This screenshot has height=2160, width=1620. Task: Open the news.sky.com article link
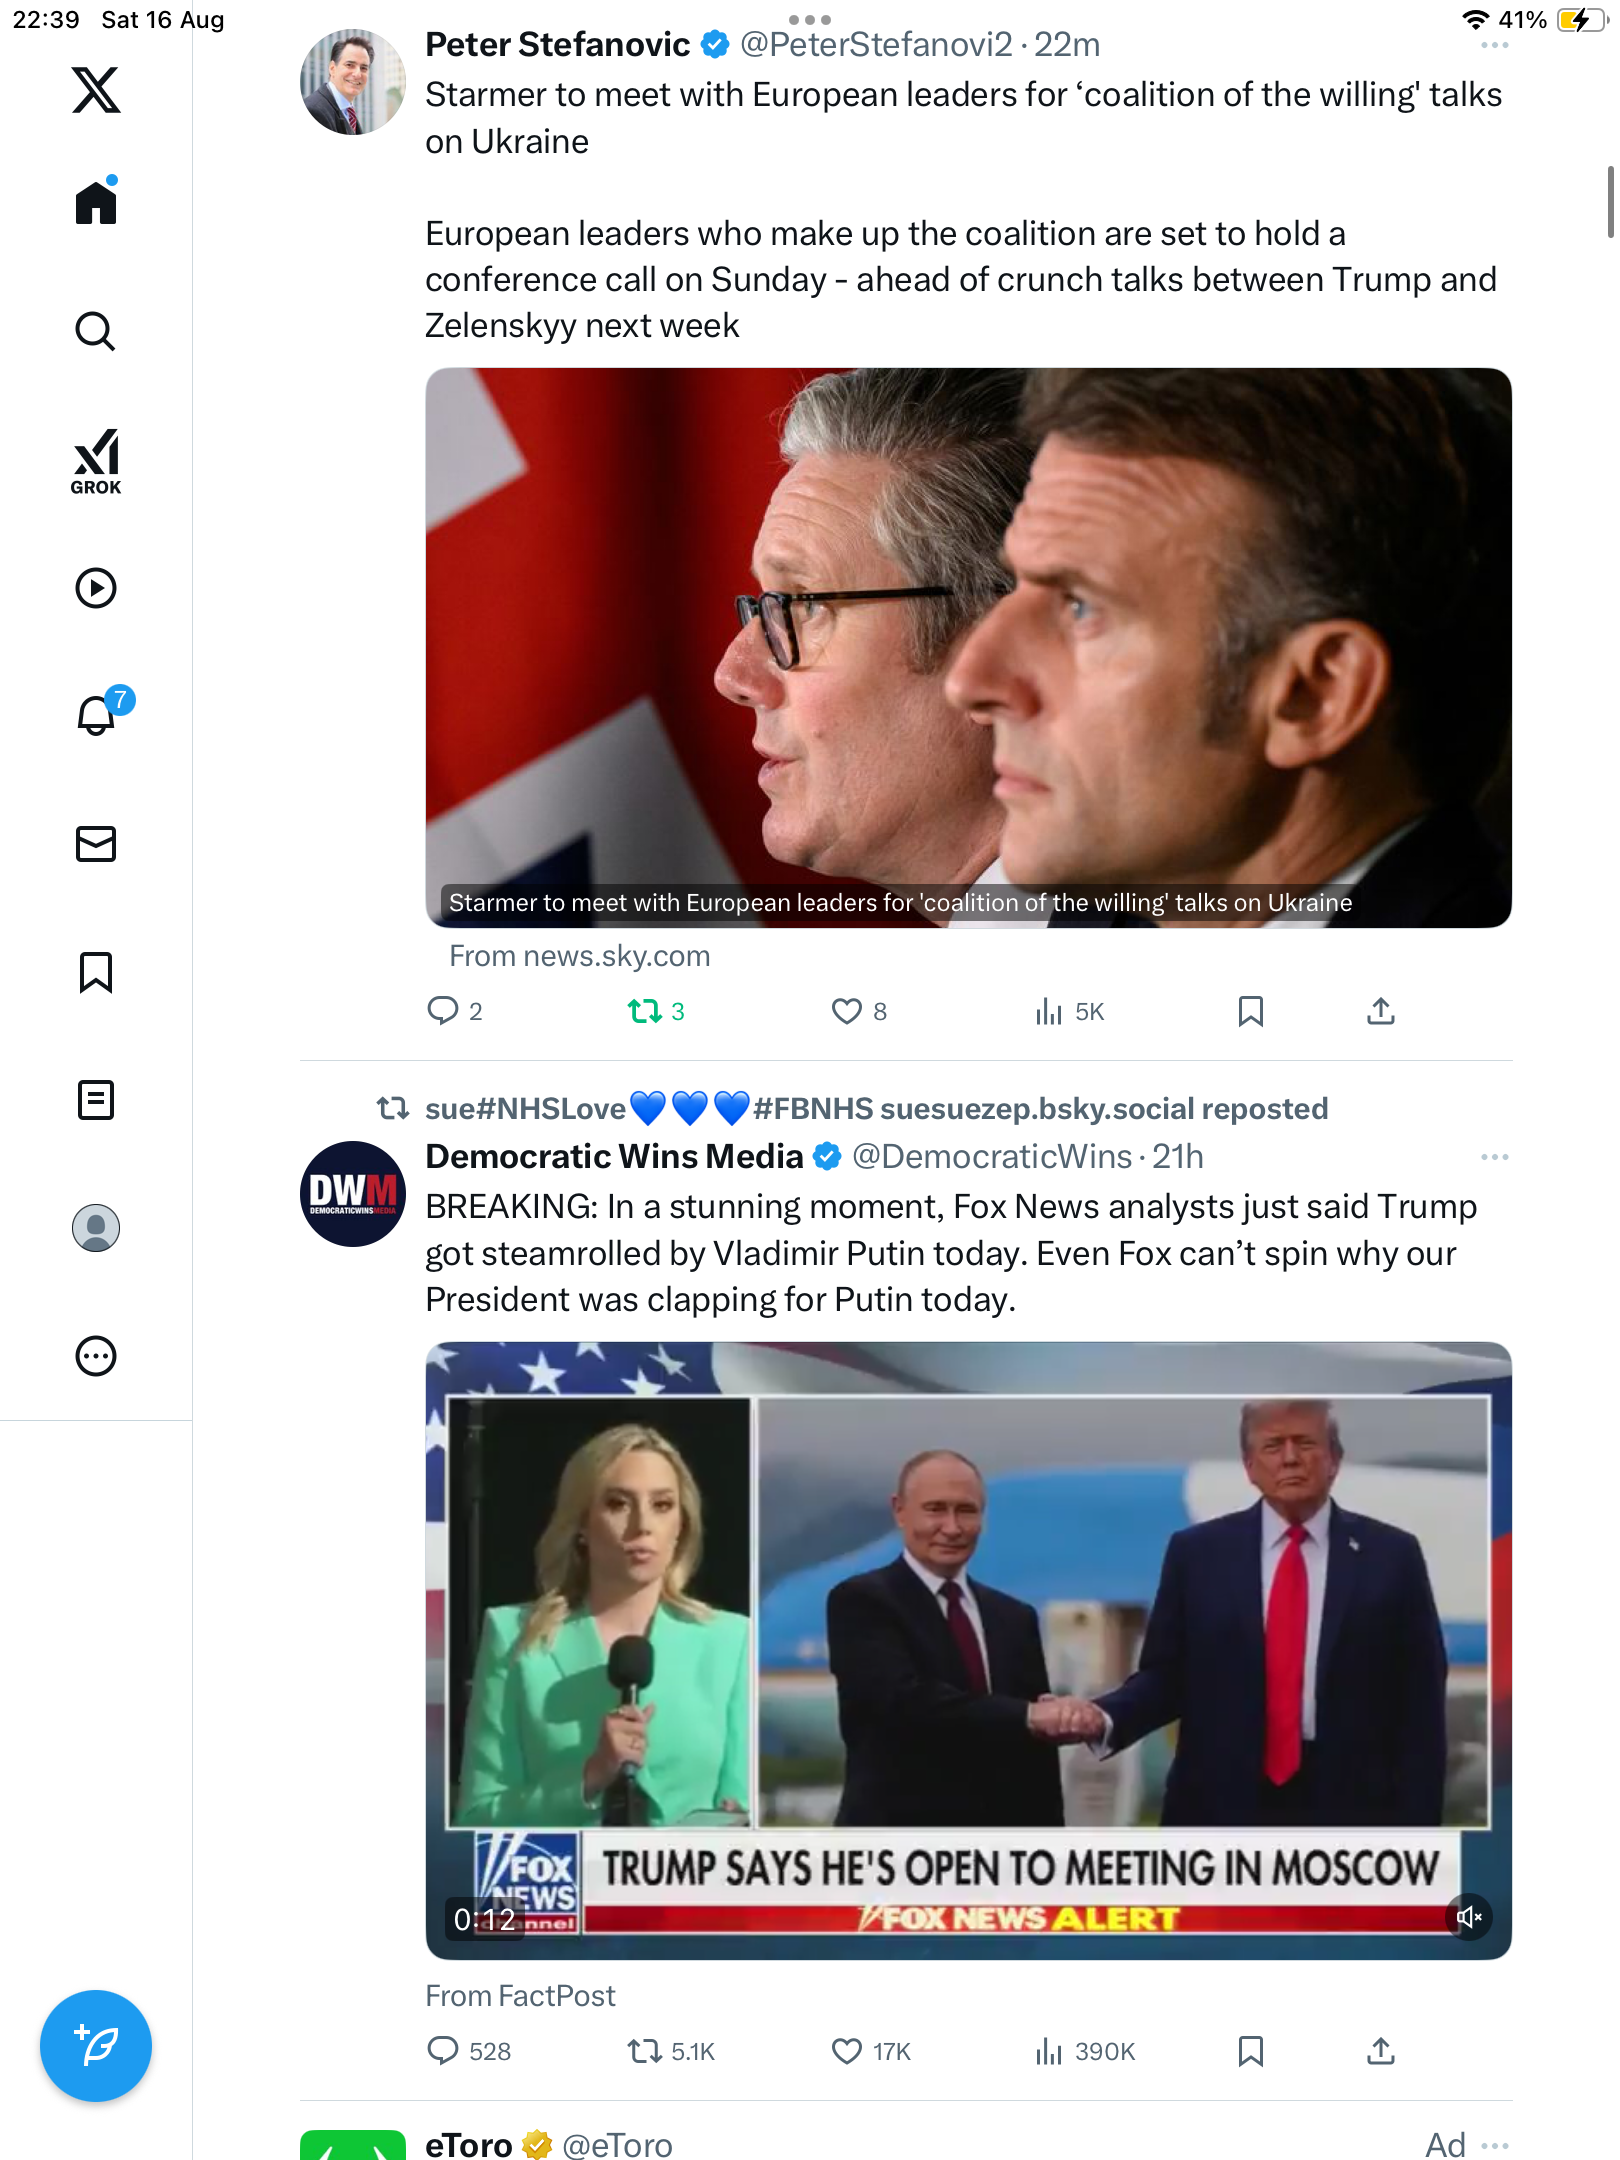[x=580, y=956]
